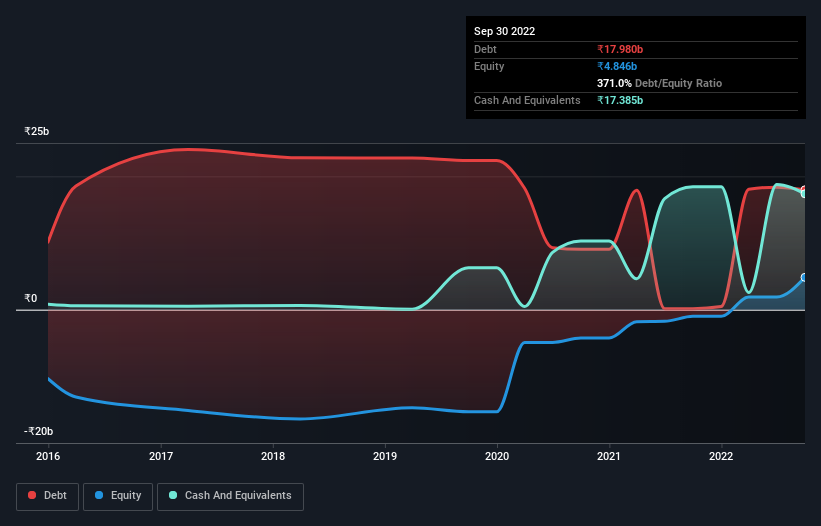Click the 2021 x-axis label

(609, 456)
